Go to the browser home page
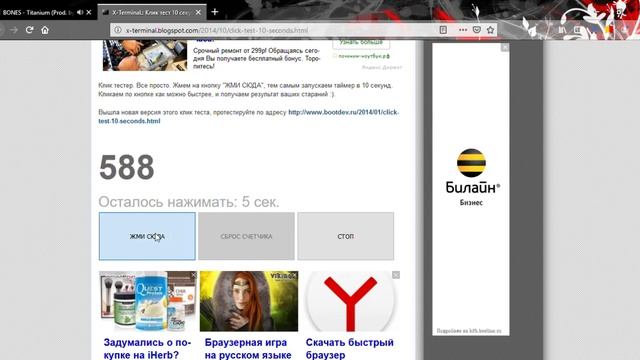This screenshot has height=360, width=640. [45, 30]
